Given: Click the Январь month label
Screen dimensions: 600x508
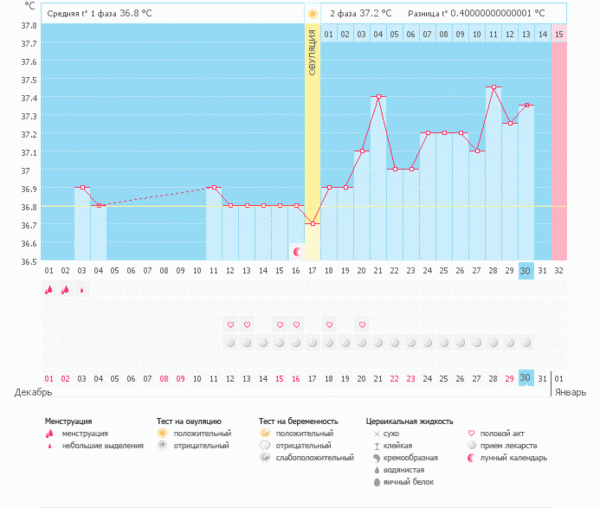Looking at the screenshot, I should tap(570, 394).
